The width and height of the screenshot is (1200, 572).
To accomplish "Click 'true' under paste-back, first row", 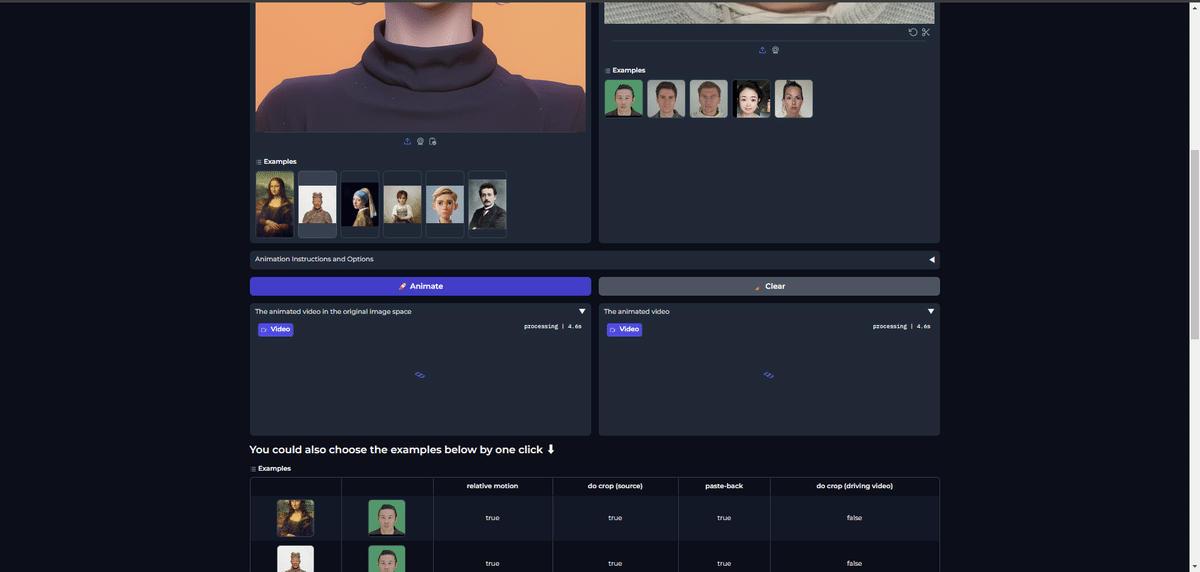I will (724, 518).
